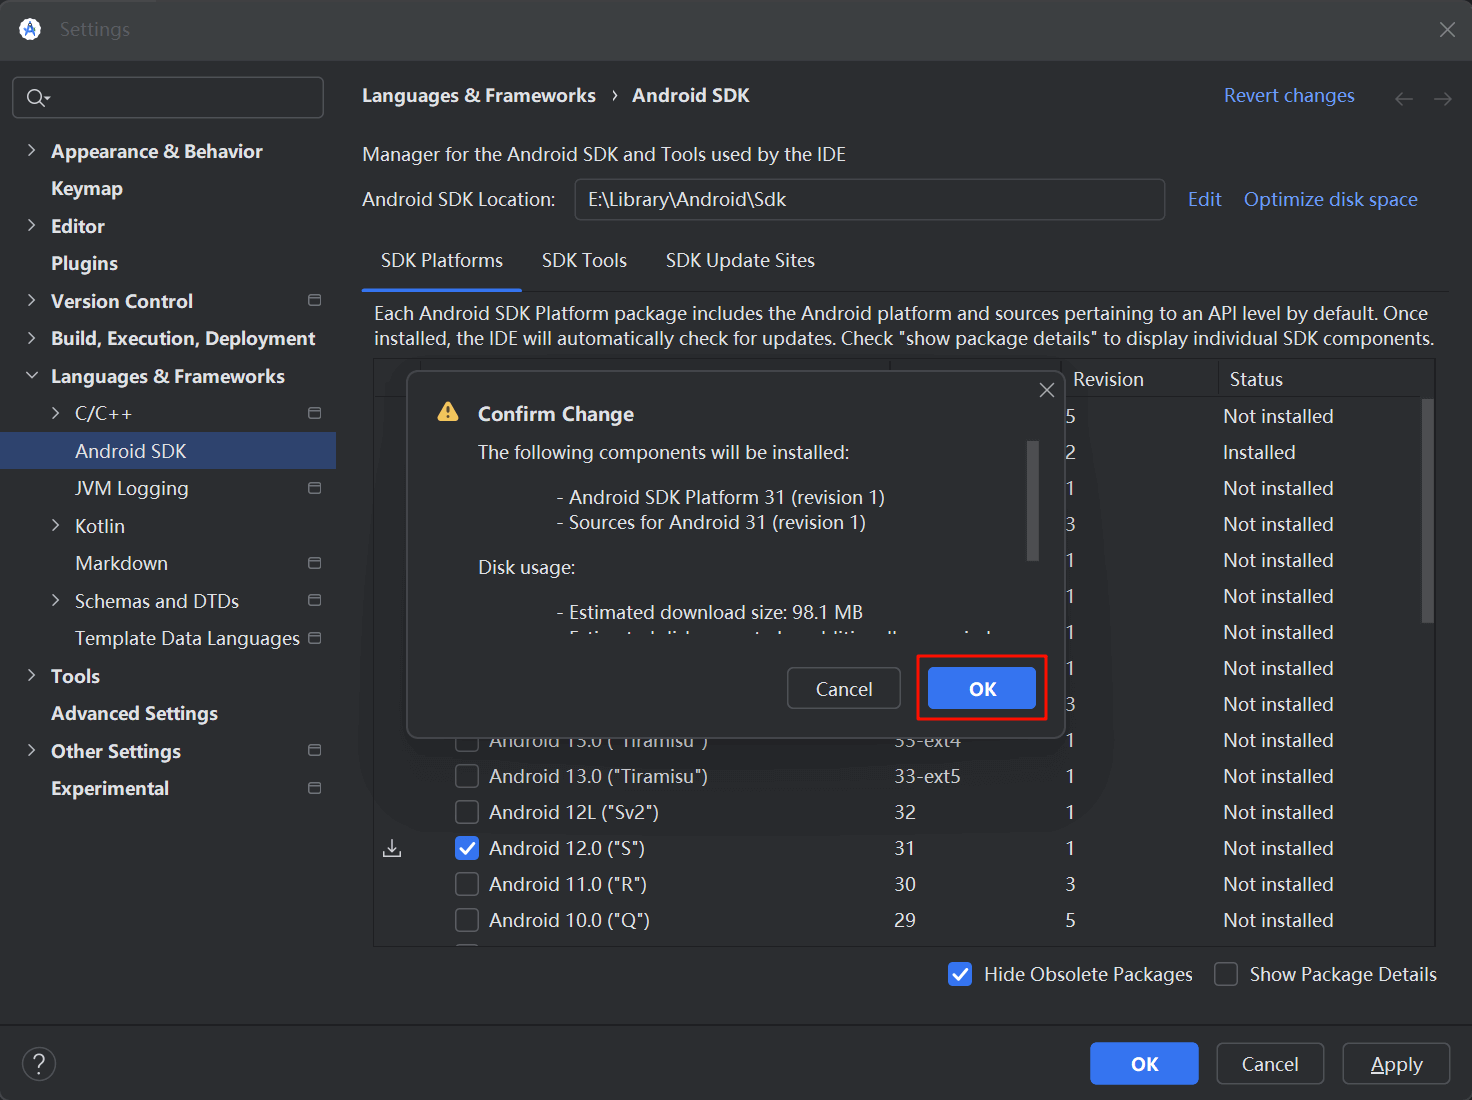The image size is (1472, 1100).
Task: Cancel the Confirm Change dialog
Action: (844, 688)
